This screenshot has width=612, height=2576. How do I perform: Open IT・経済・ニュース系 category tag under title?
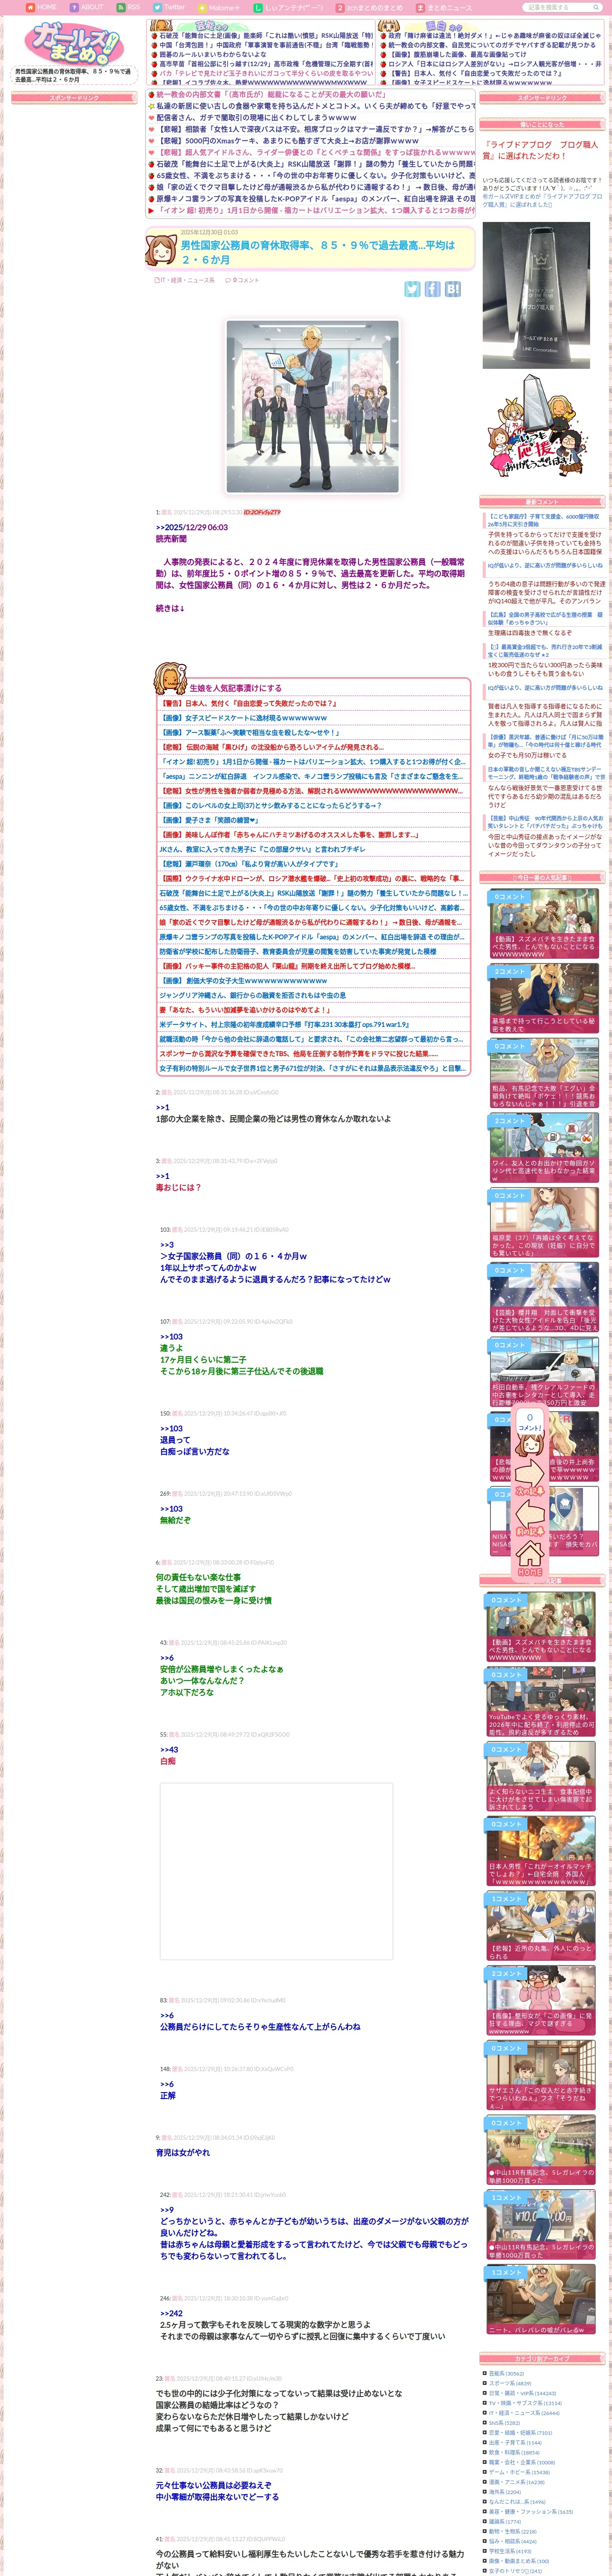click(186, 280)
